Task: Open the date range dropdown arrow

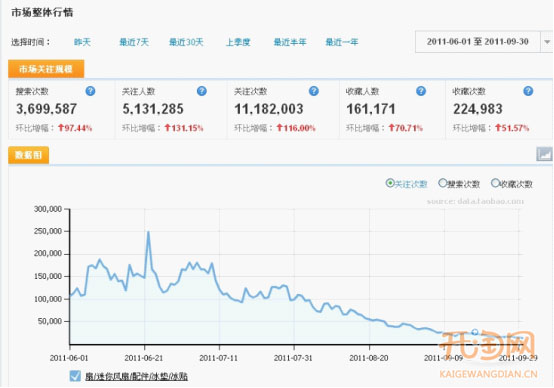Action: click(547, 42)
